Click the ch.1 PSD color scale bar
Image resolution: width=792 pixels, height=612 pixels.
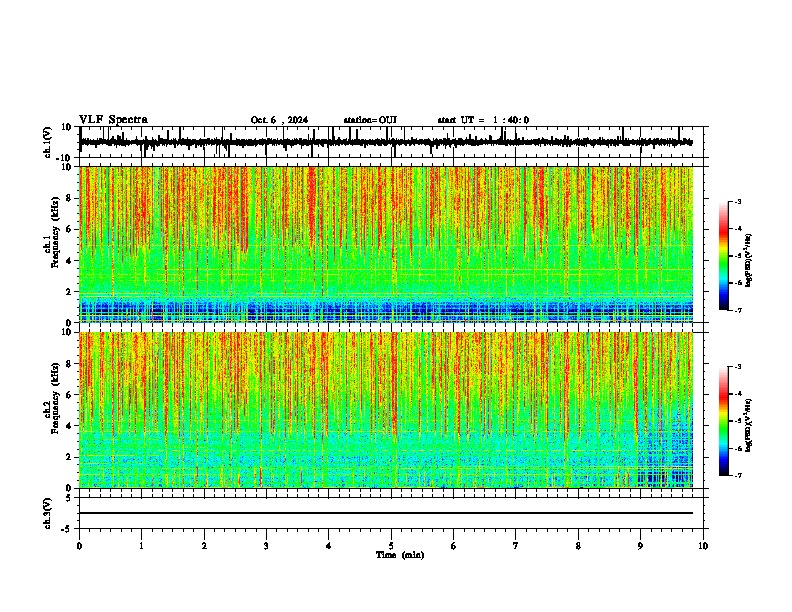(x=723, y=256)
